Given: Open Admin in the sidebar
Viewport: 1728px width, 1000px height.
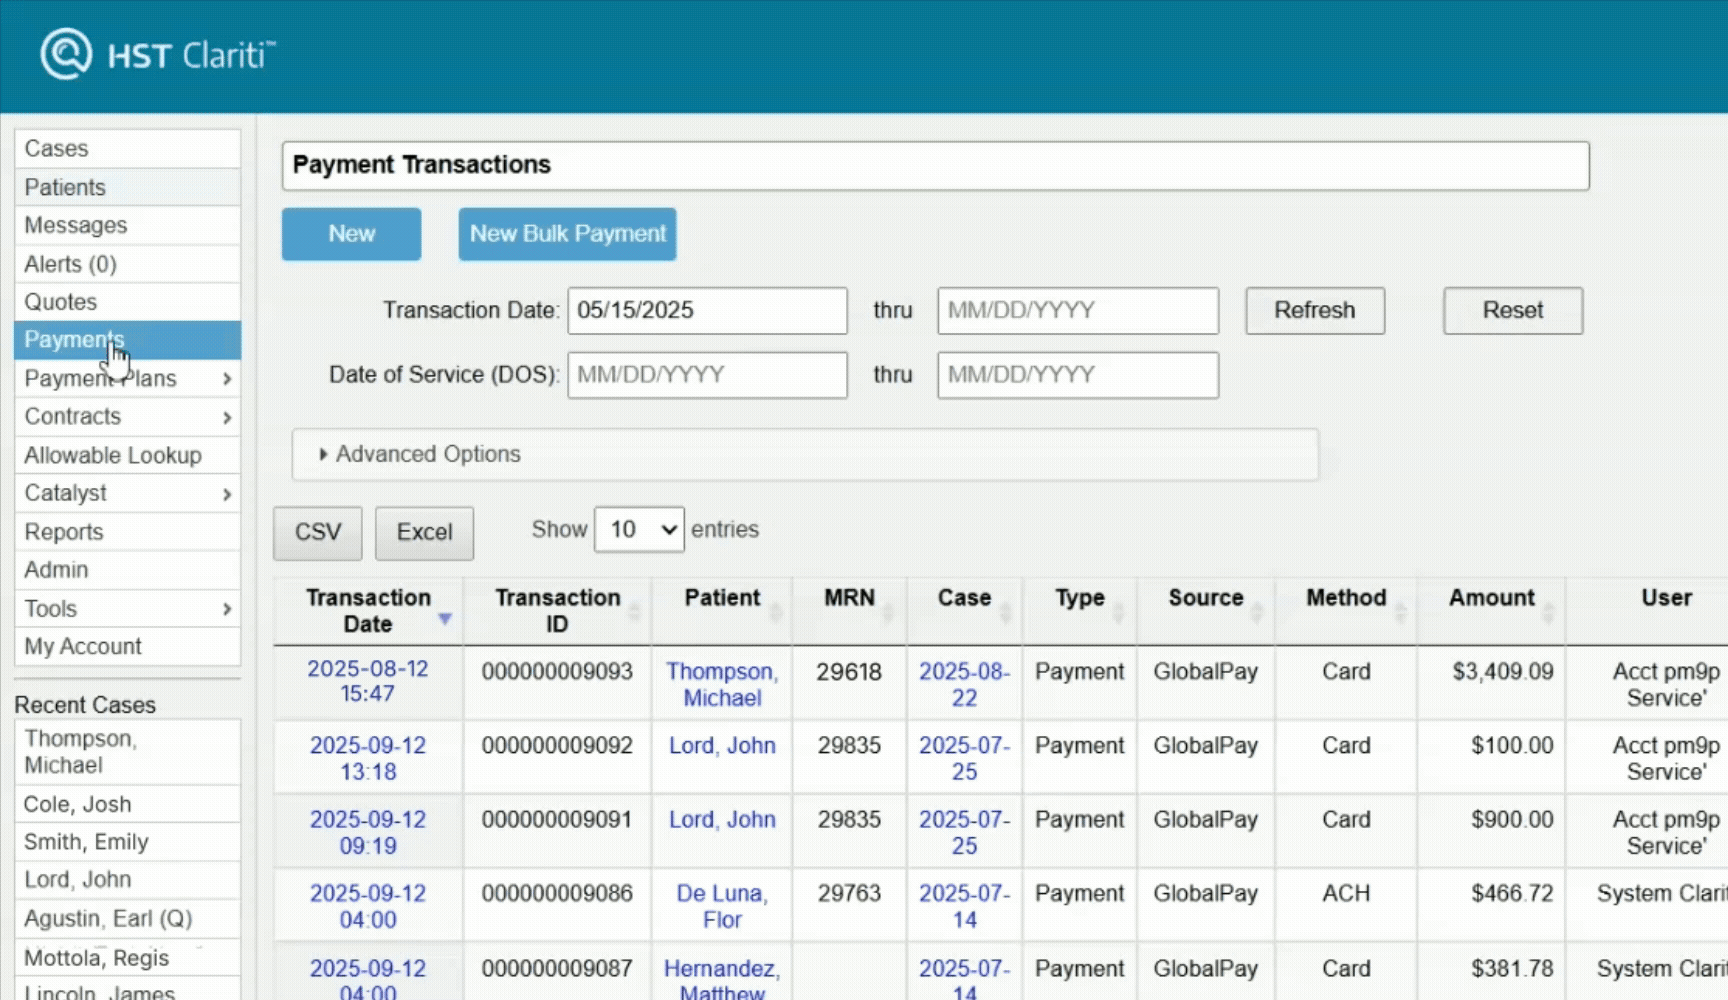Looking at the screenshot, I should tap(127, 570).
